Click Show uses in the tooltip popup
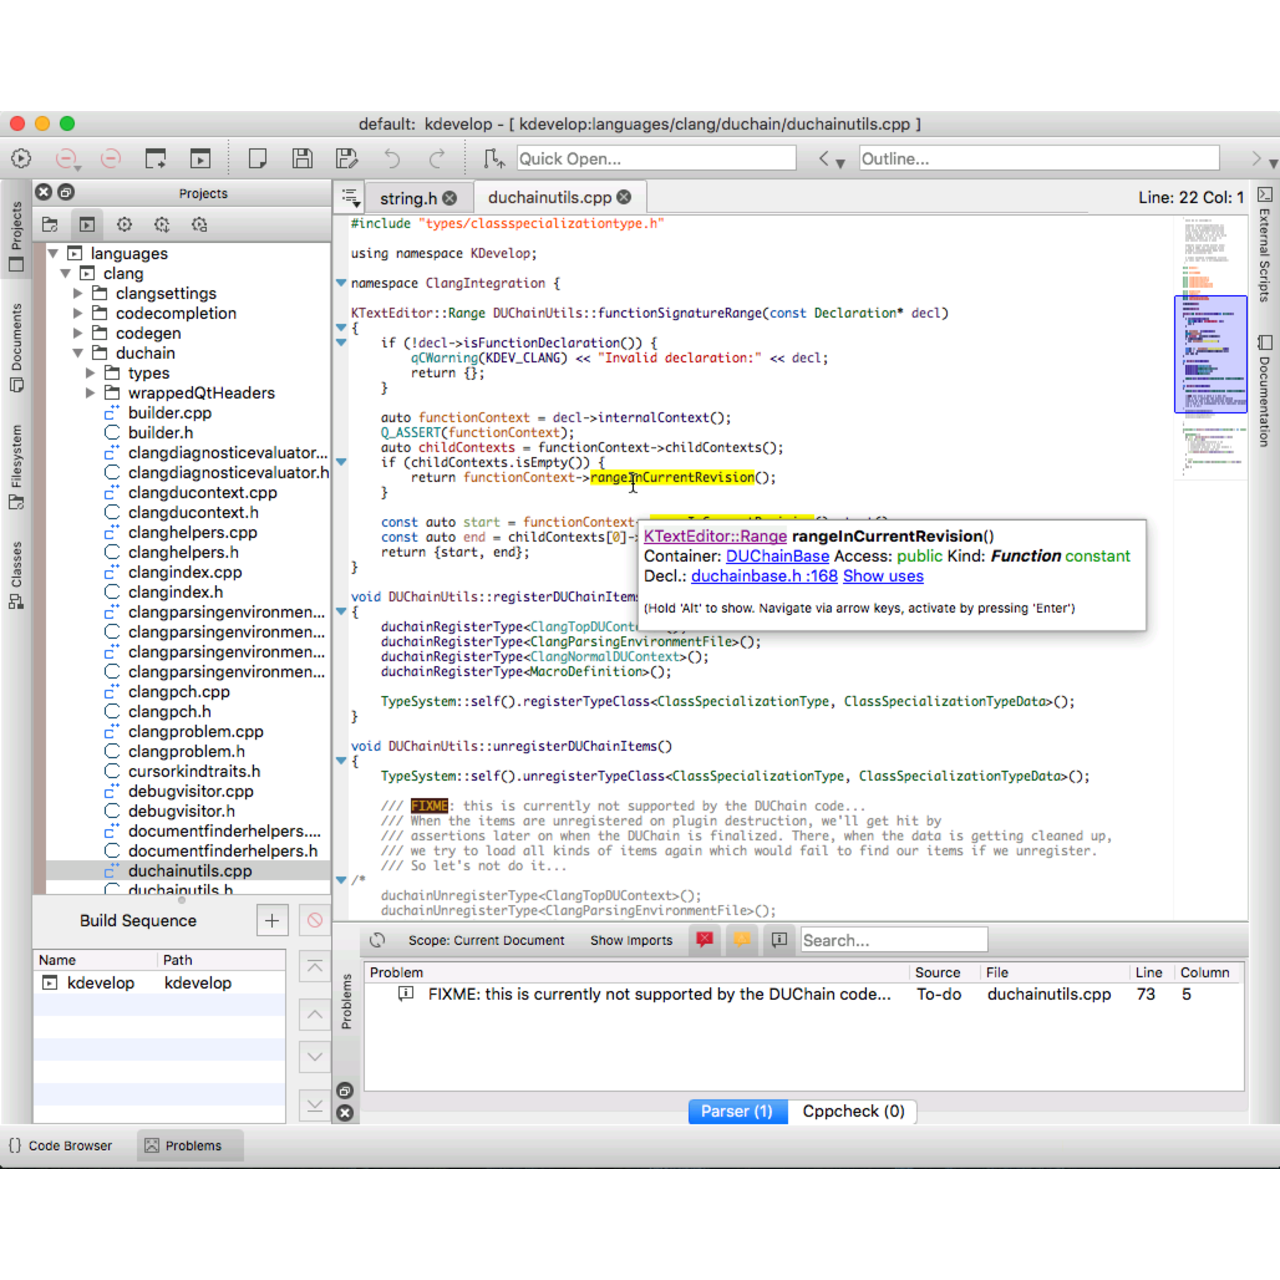This screenshot has width=1280, height=1280. pyautogui.click(x=883, y=576)
